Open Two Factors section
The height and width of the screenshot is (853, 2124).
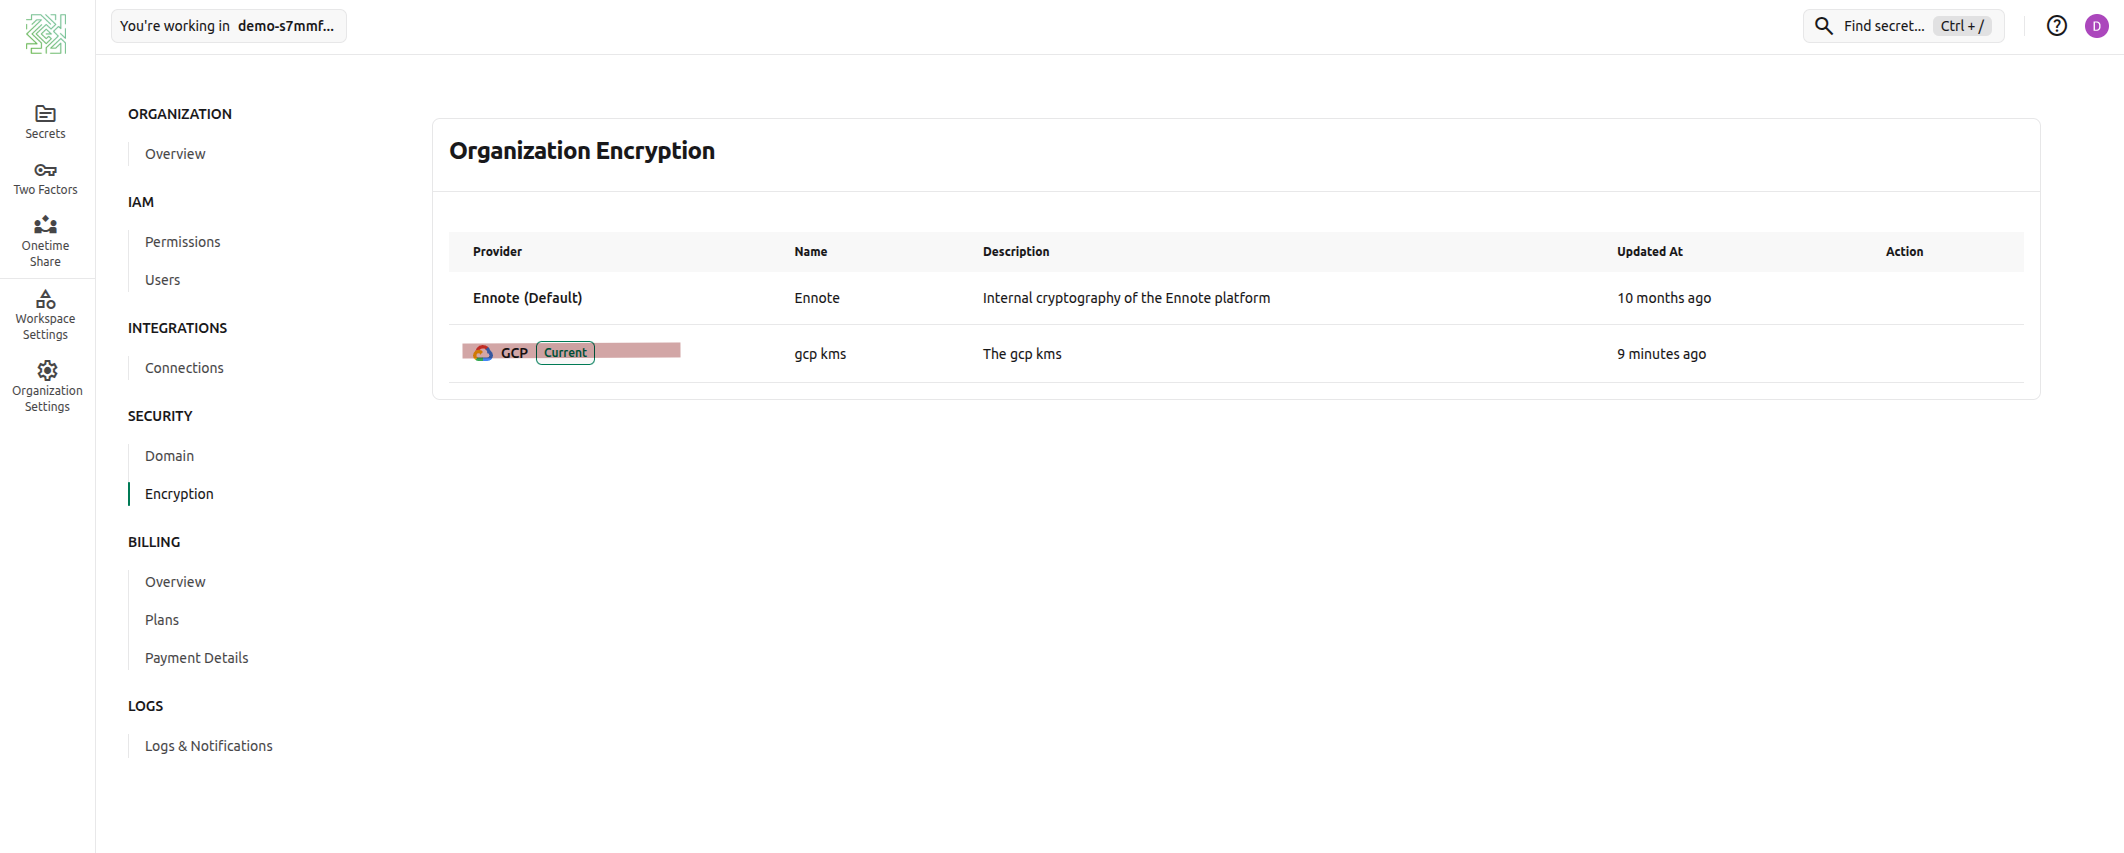point(45,179)
